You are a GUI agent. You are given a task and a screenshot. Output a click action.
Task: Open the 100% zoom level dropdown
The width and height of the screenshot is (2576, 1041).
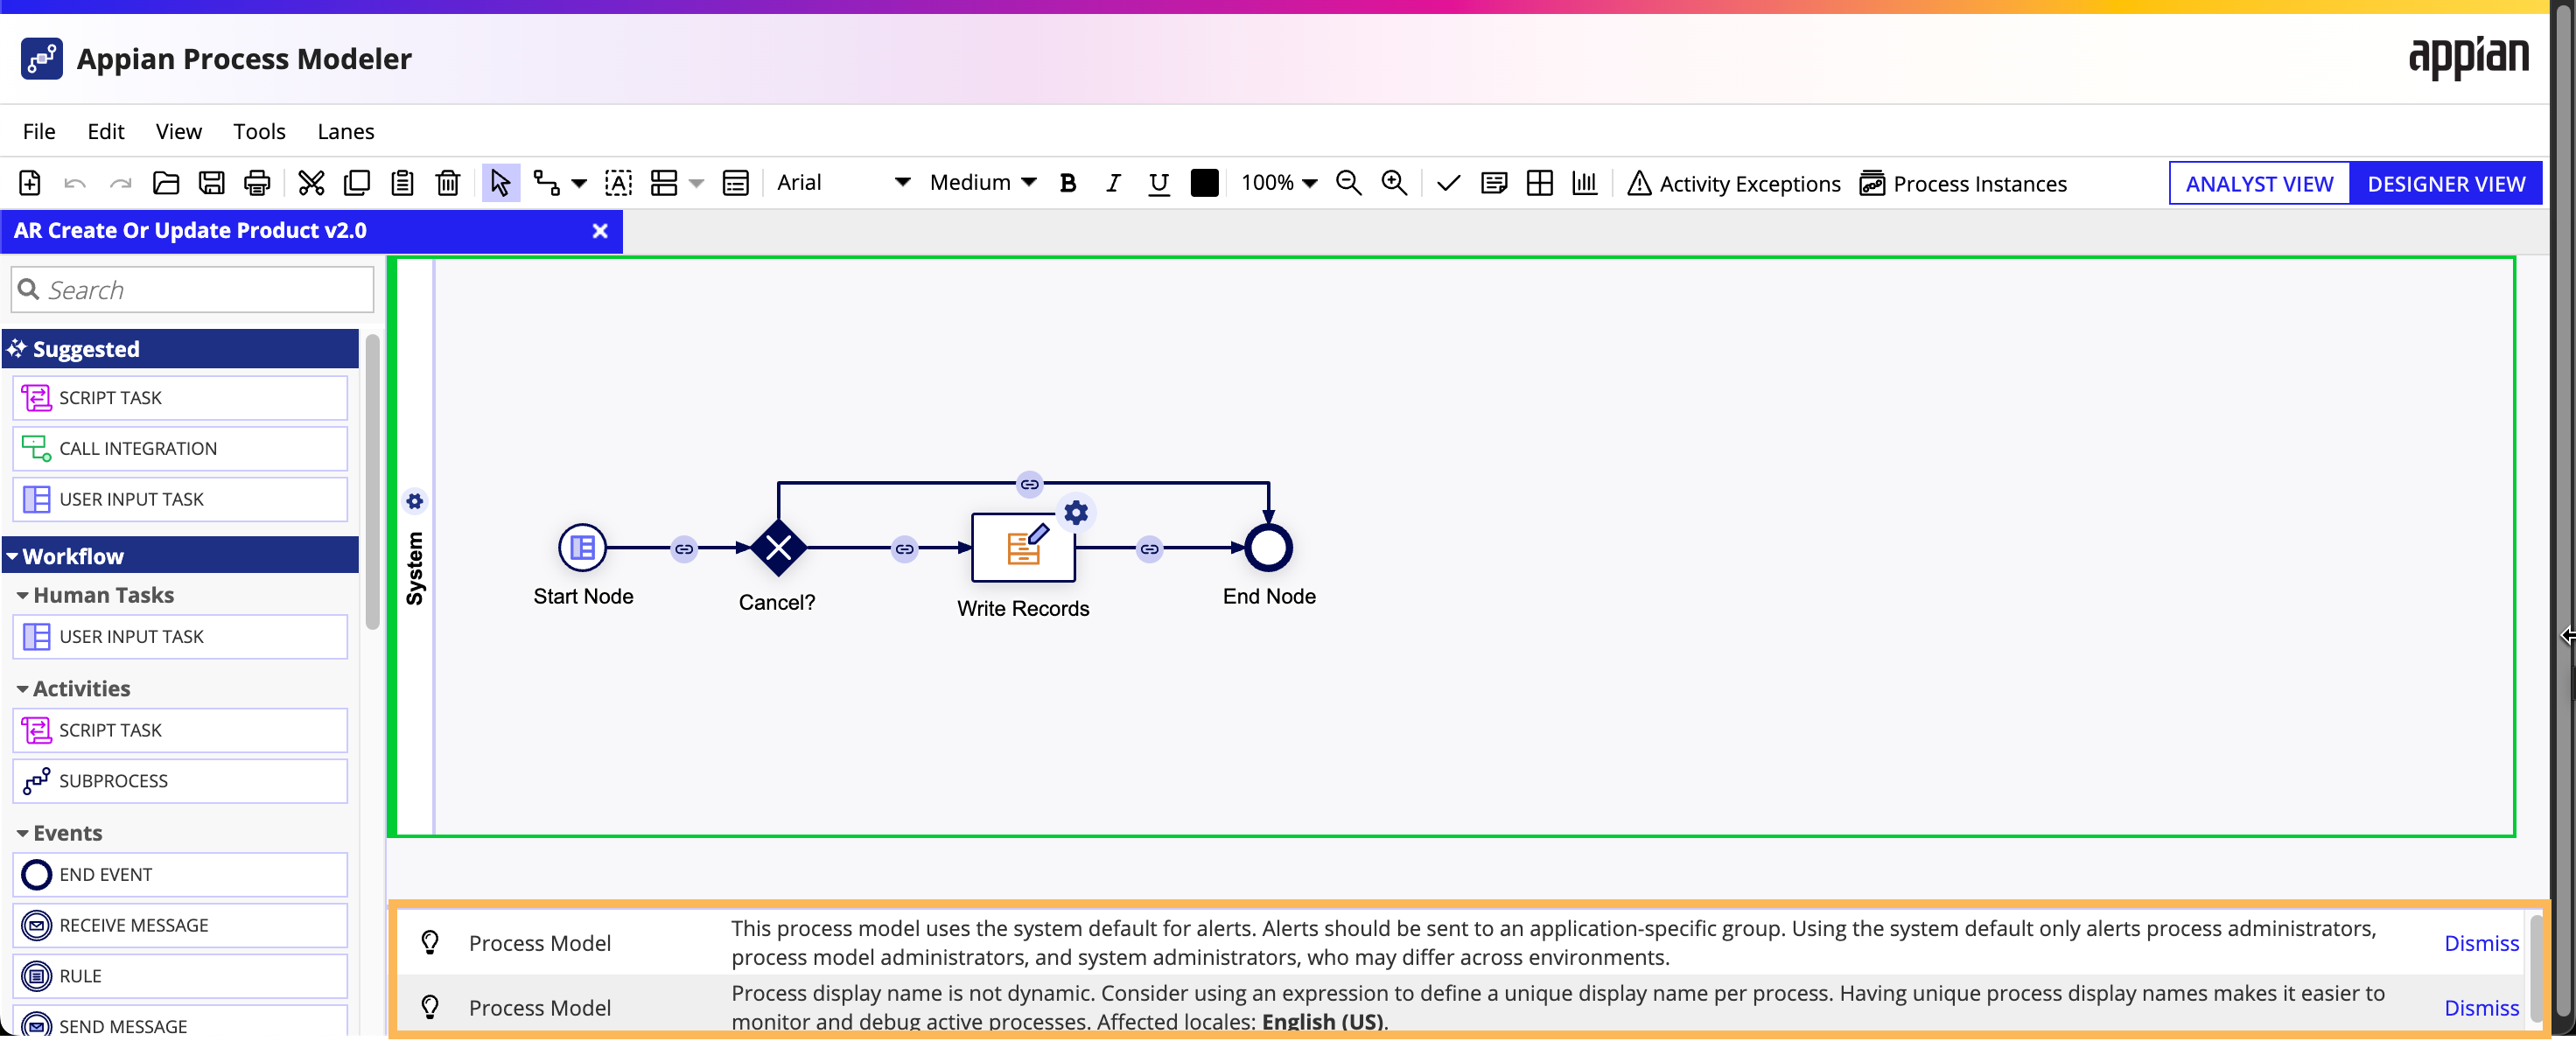(1279, 183)
